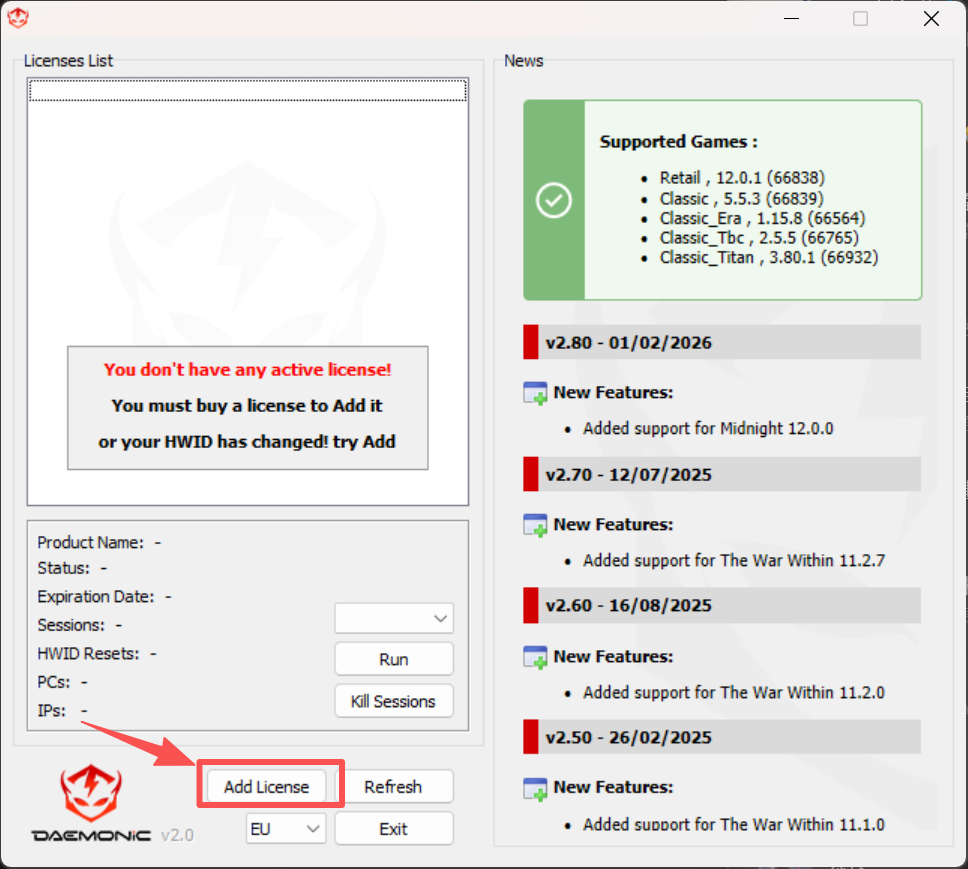
Task: Click the PCs label
Action: [54, 682]
